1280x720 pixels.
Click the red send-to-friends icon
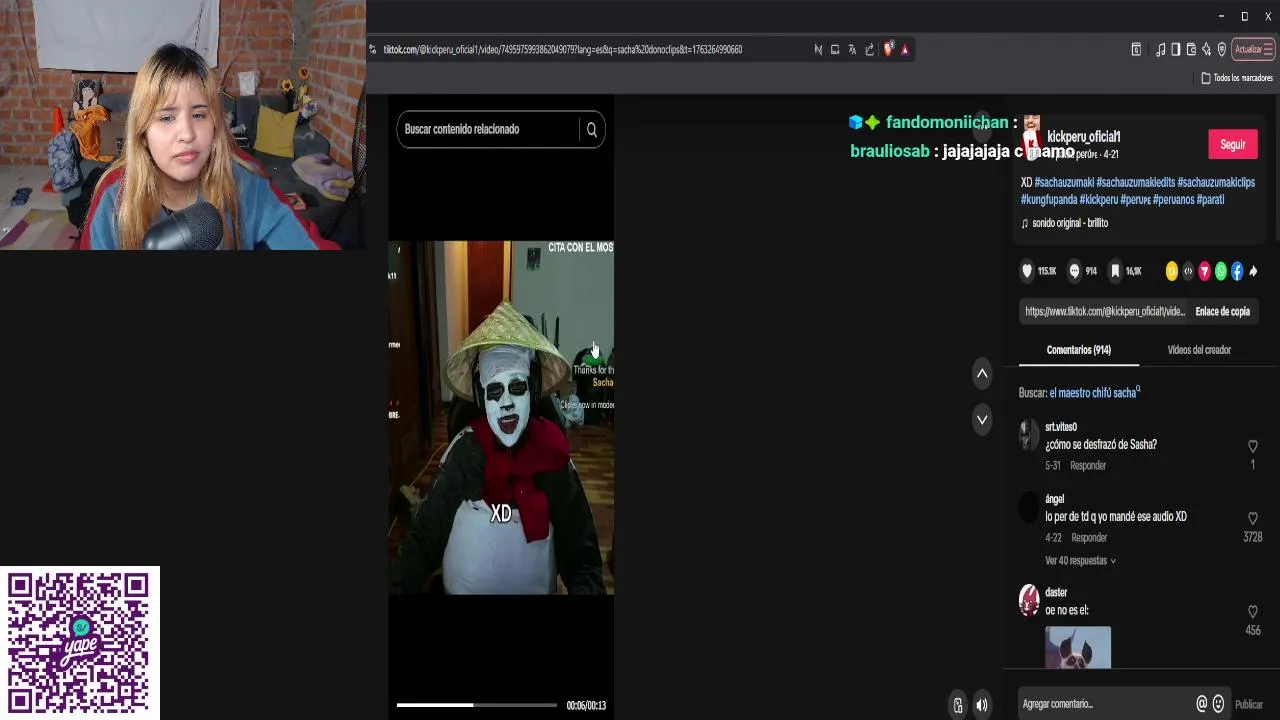tap(1204, 271)
